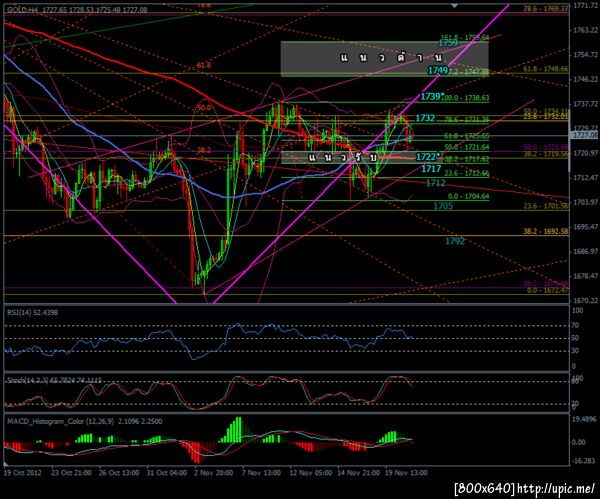
Task: Select Fibonacci label 61.8 - 1725.65
Action: point(466,136)
